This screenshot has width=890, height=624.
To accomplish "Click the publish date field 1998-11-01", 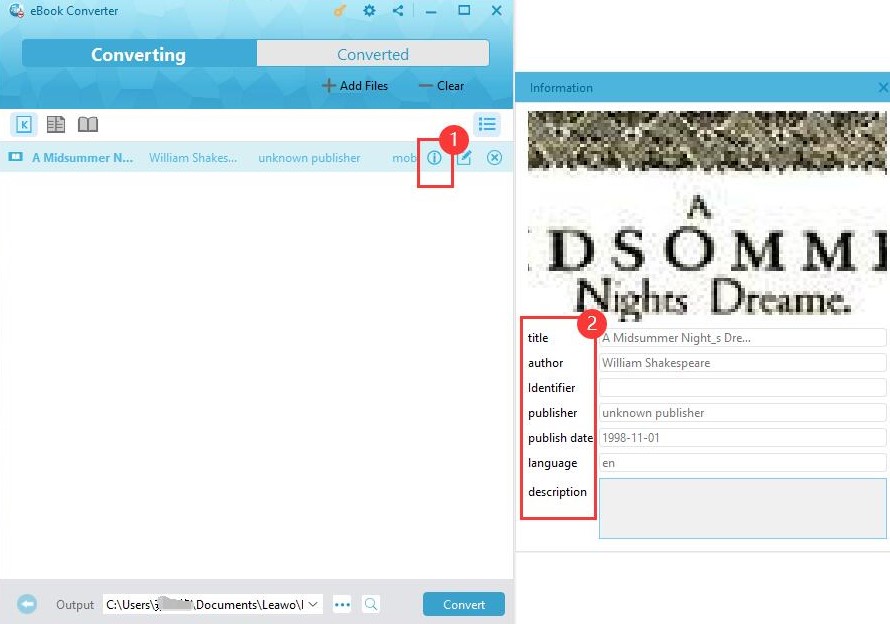I will pos(742,438).
